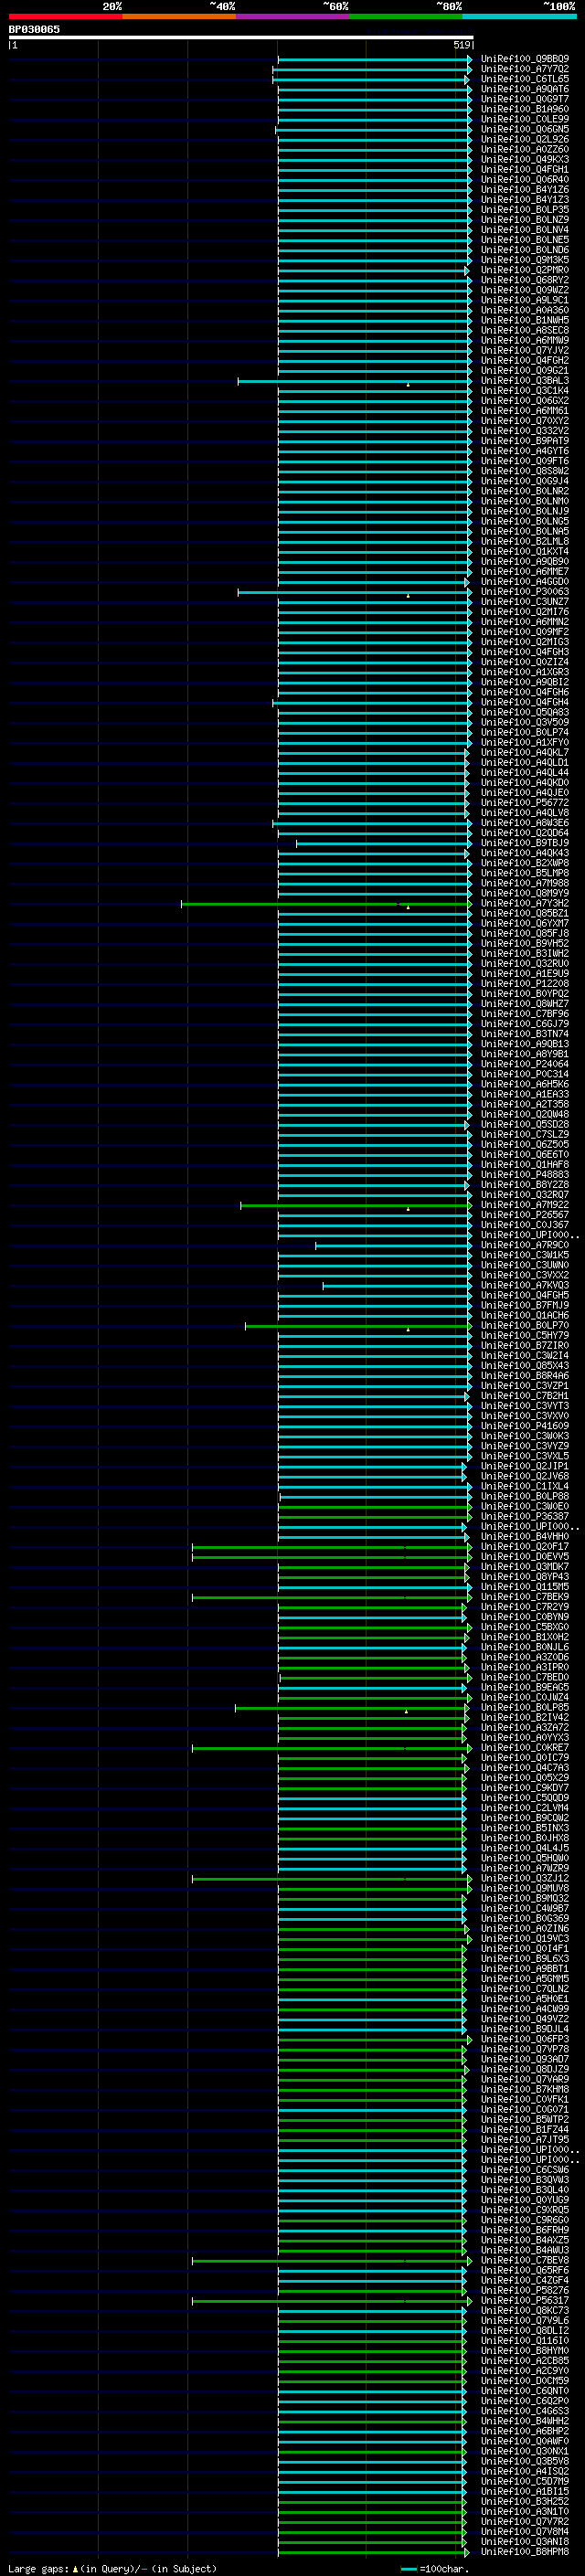Click label UniRef100_Q115M5
The width and height of the screenshot is (585, 2576).
click(x=525, y=1587)
